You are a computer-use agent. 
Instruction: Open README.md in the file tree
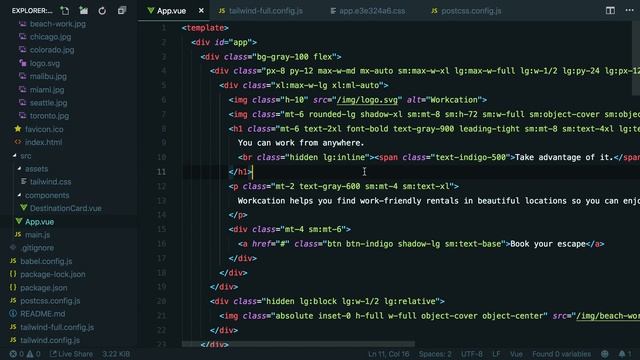pos(42,314)
